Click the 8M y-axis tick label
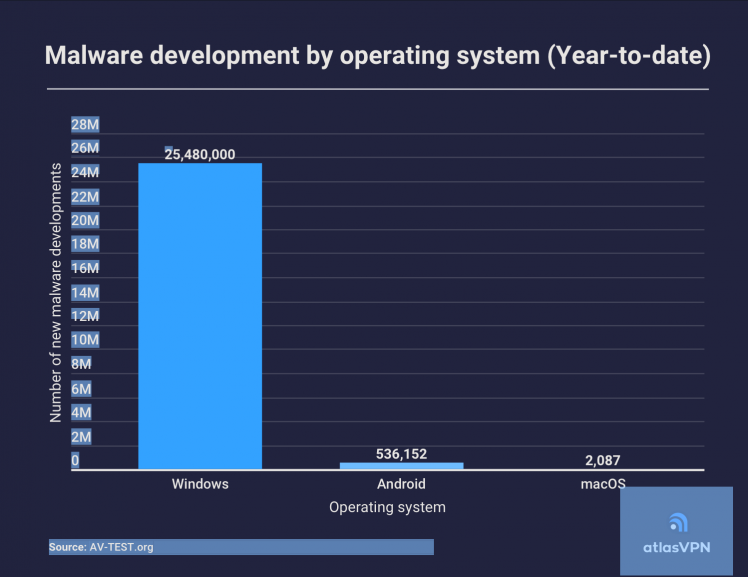The width and height of the screenshot is (748, 577). click(x=80, y=364)
